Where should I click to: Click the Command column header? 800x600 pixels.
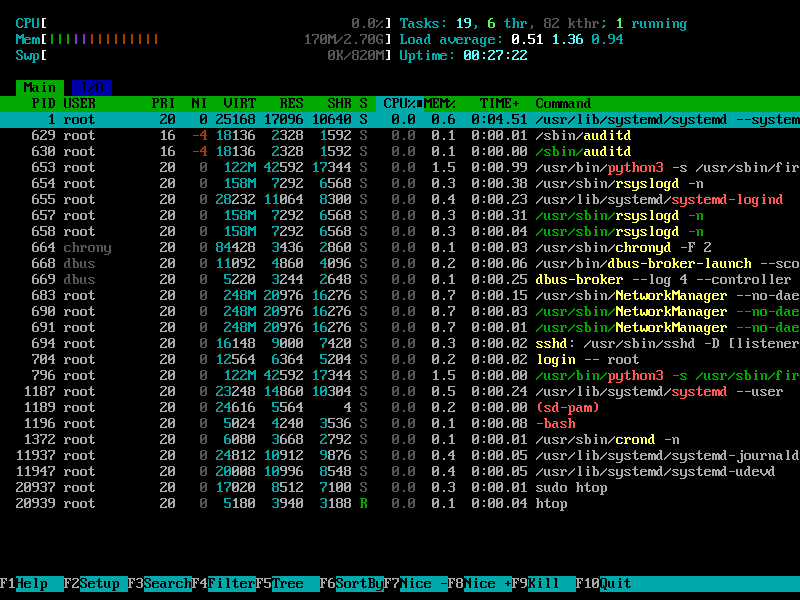(563, 104)
